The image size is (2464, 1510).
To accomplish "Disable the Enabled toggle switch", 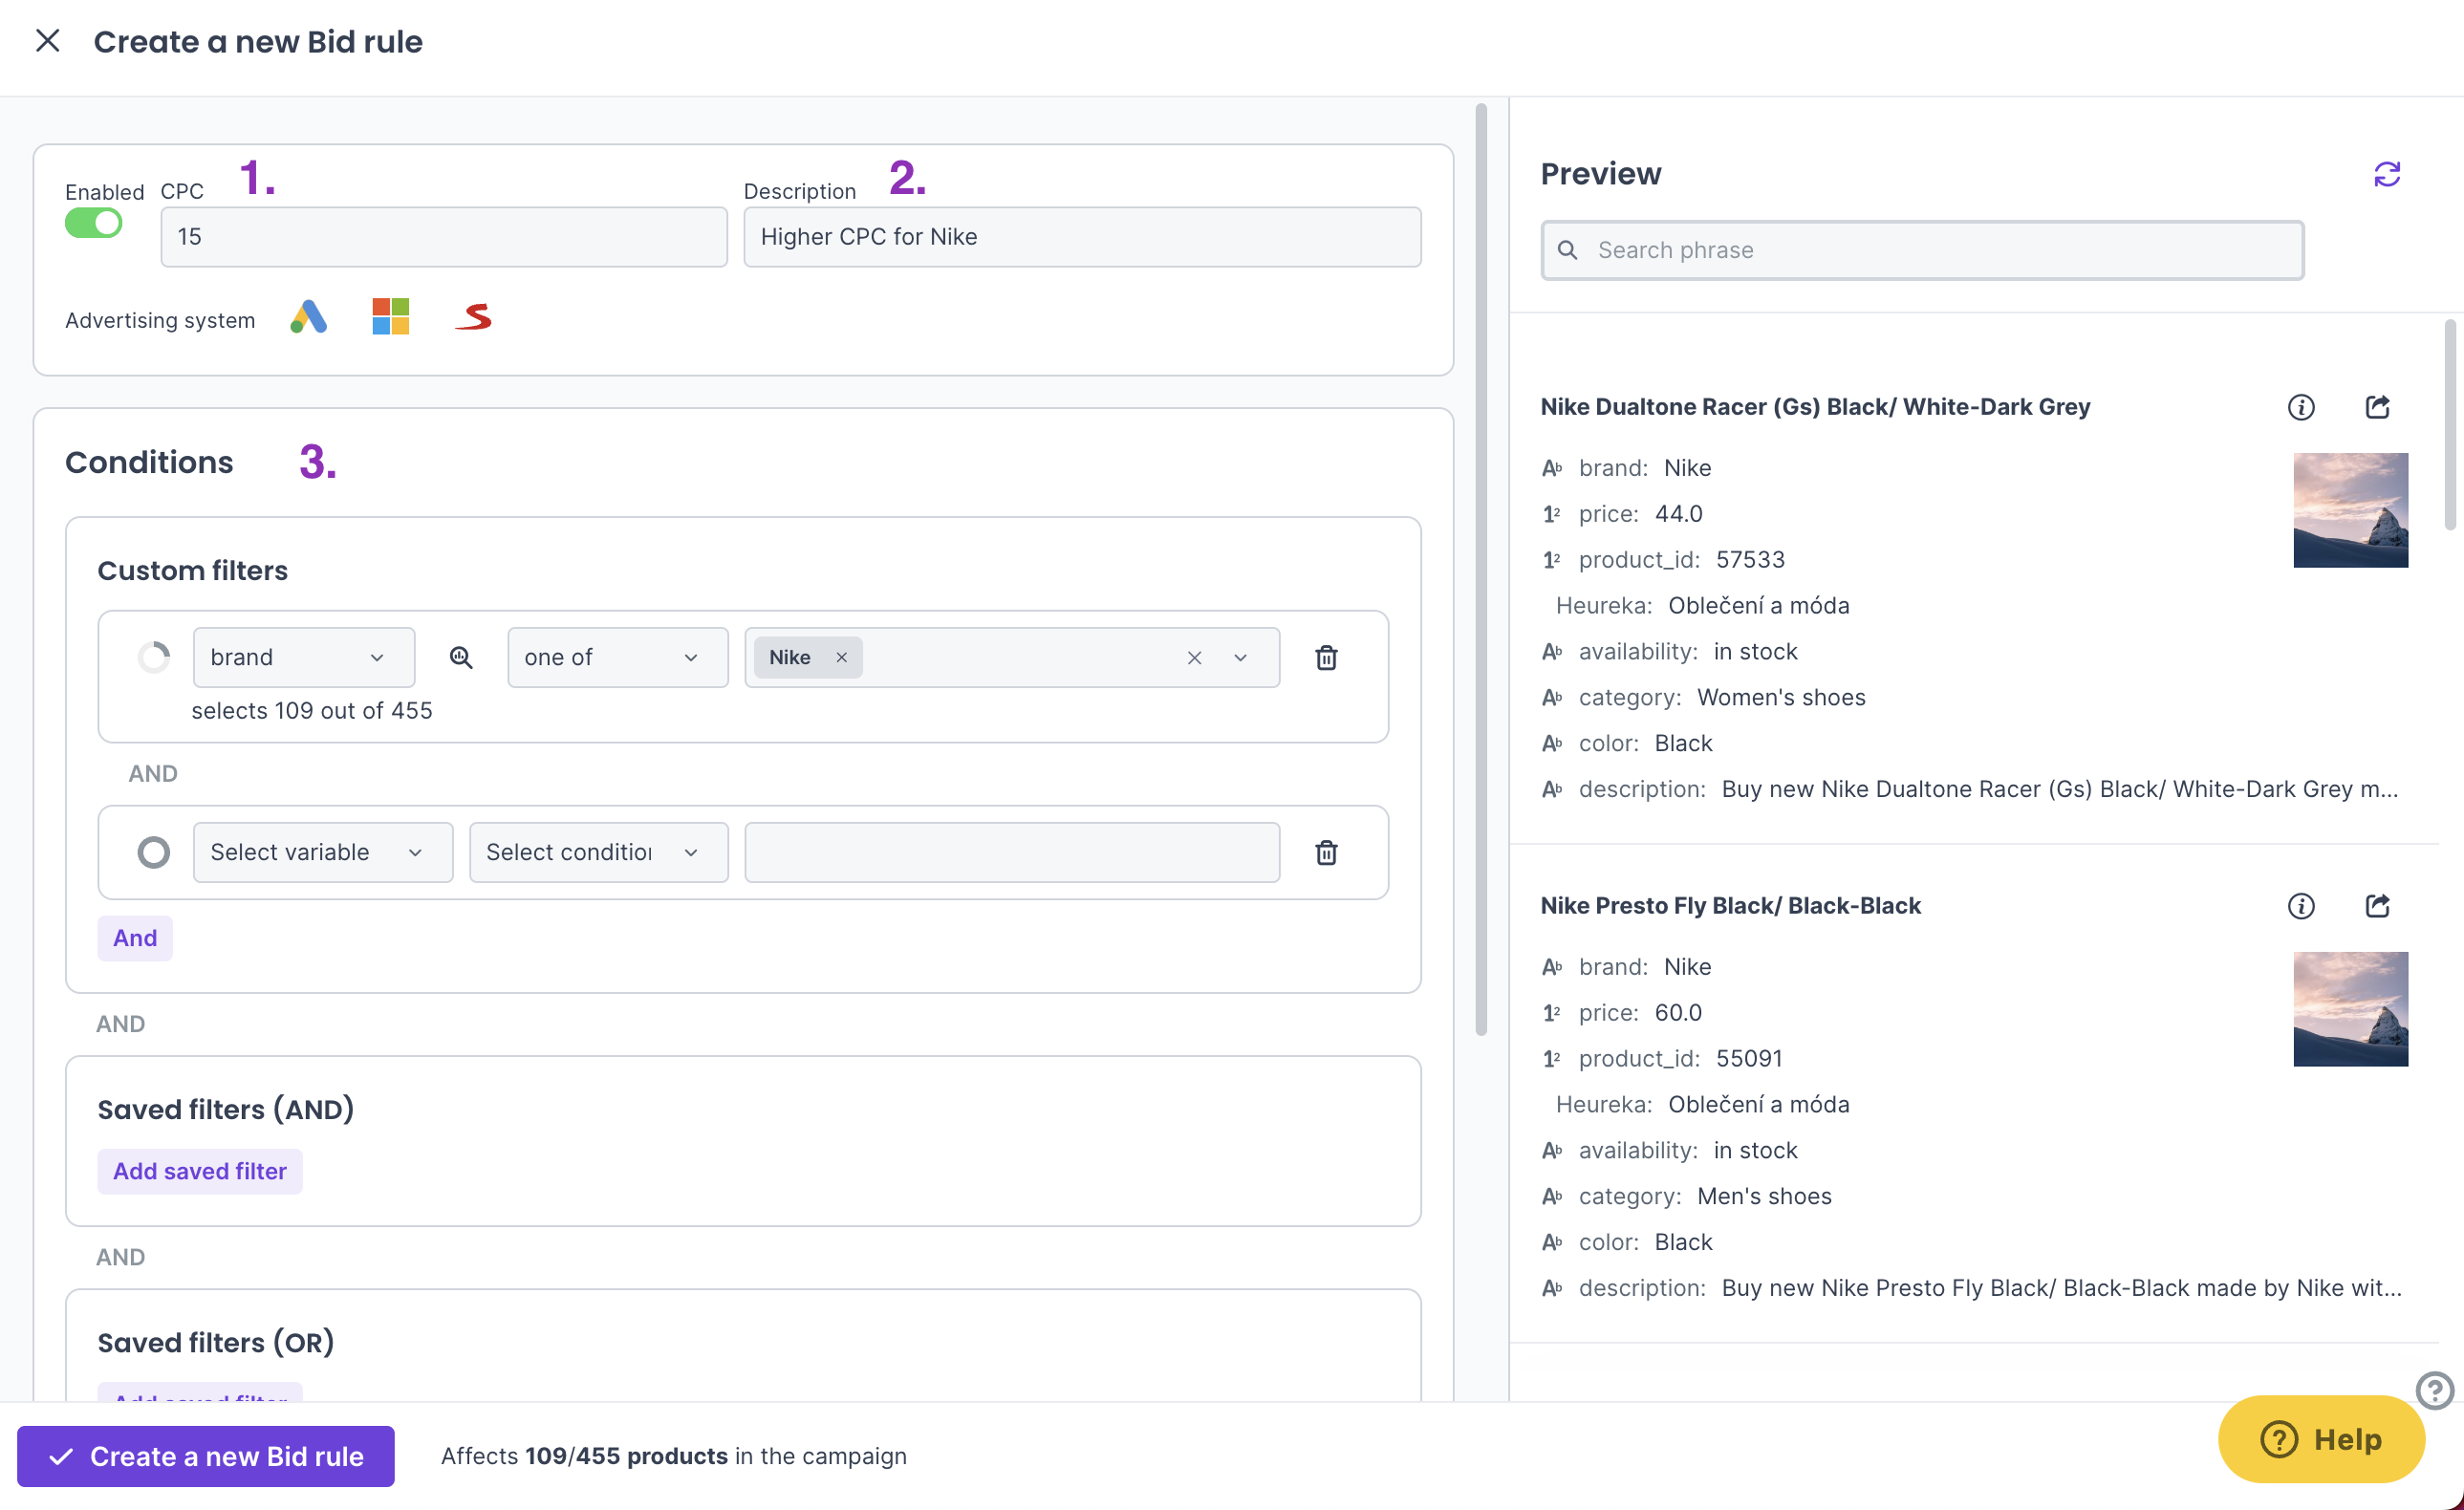I will pyautogui.click(x=94, y=223).
